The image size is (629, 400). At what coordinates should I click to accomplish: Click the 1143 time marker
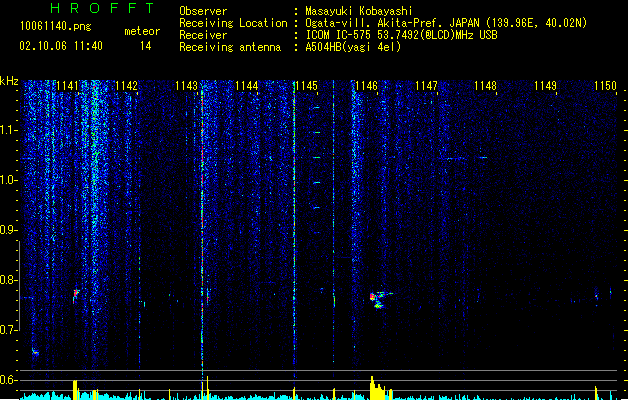click(187, 86)
